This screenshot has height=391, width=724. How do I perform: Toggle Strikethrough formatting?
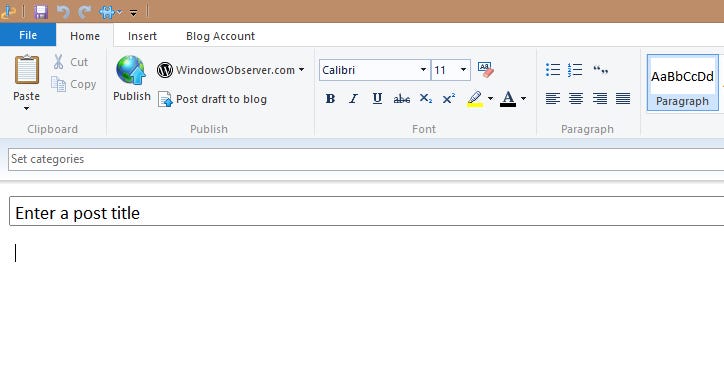402,98
